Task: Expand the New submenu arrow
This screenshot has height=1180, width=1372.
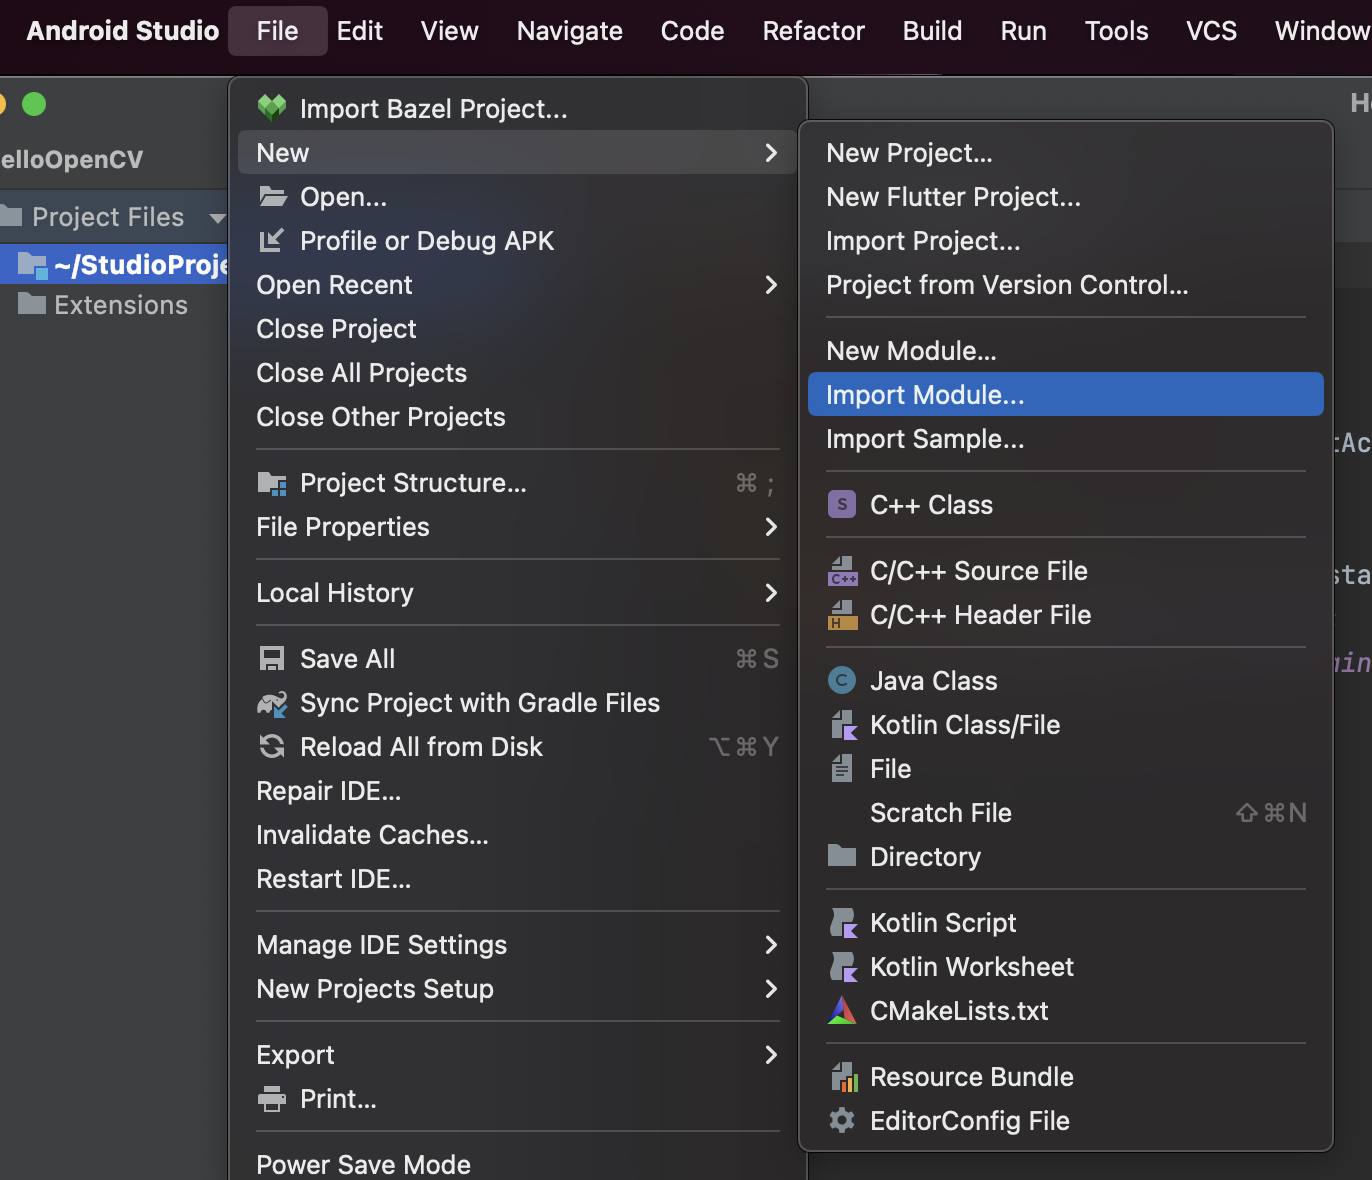Action: coord(771,153)
